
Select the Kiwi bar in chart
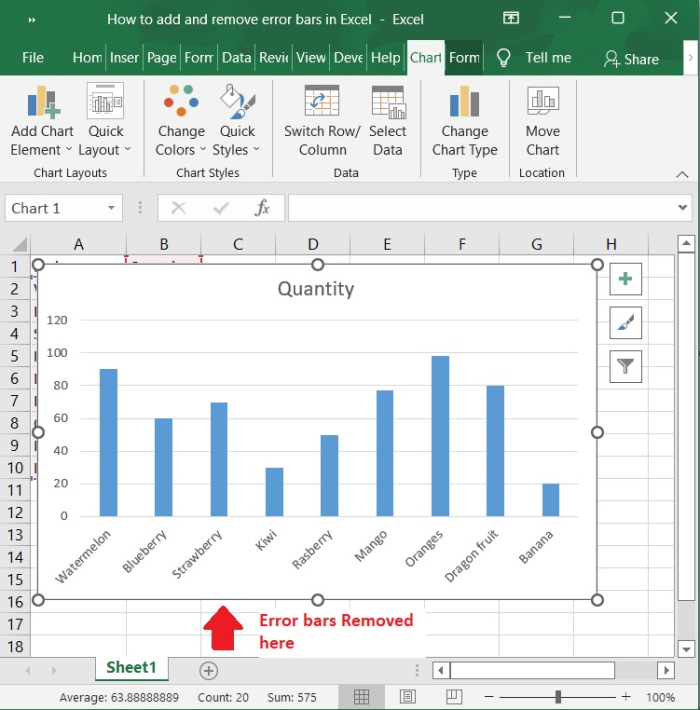tap(274, 492)
